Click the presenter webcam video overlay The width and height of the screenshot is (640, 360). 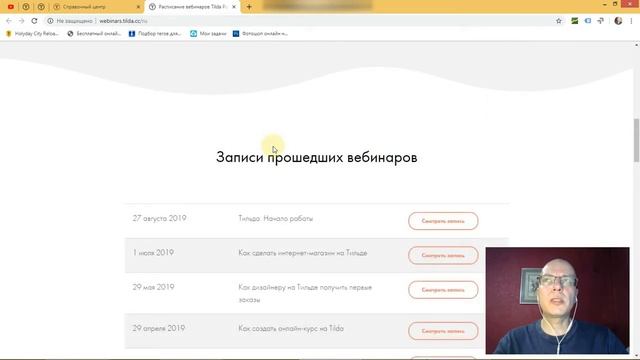557,300
